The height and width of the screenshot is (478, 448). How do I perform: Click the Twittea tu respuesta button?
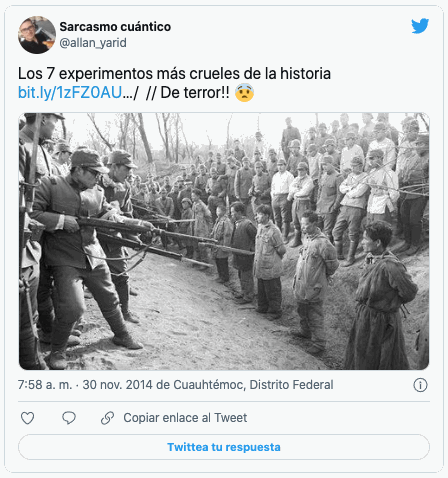click(x=224, y=447)
